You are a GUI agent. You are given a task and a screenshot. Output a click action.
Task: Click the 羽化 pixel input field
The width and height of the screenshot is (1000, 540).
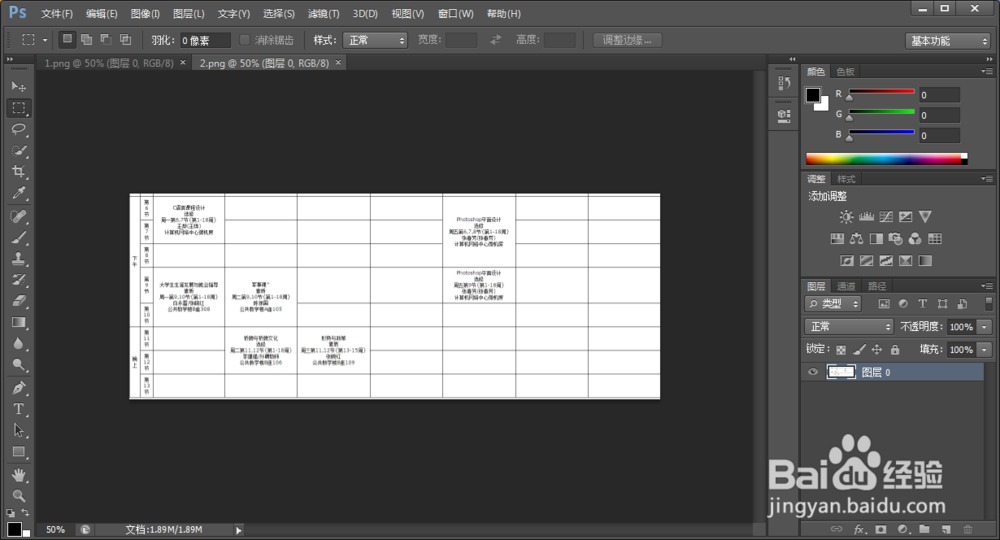tap(205, 40)
